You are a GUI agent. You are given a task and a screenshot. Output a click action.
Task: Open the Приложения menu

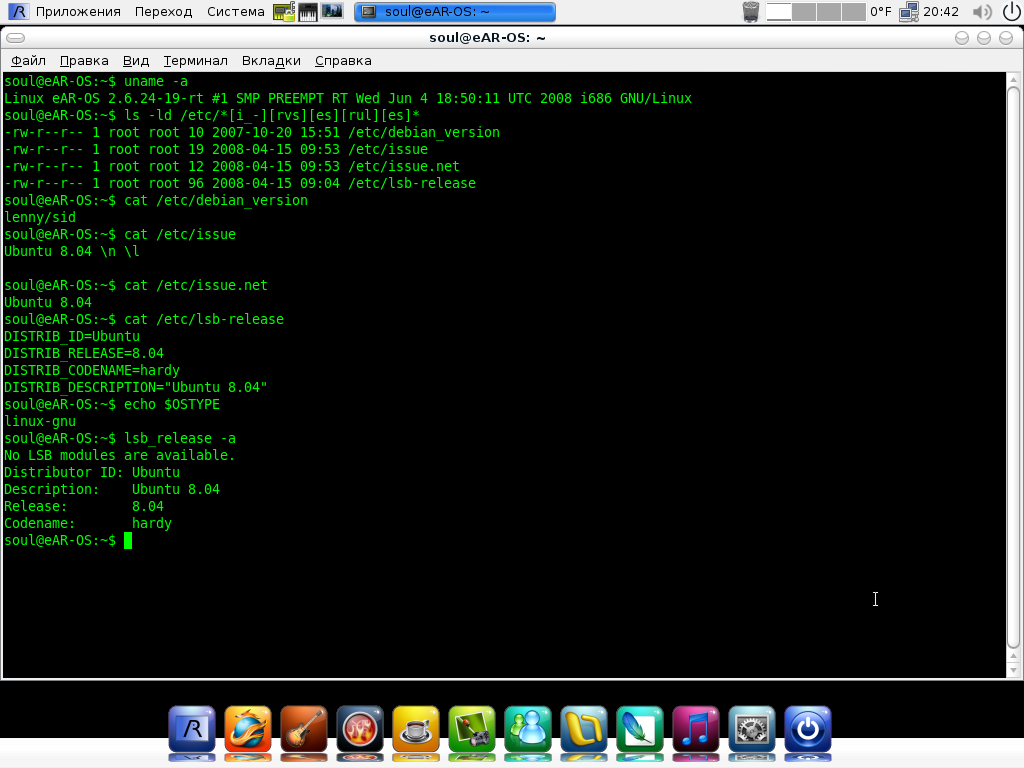[78, 12]
